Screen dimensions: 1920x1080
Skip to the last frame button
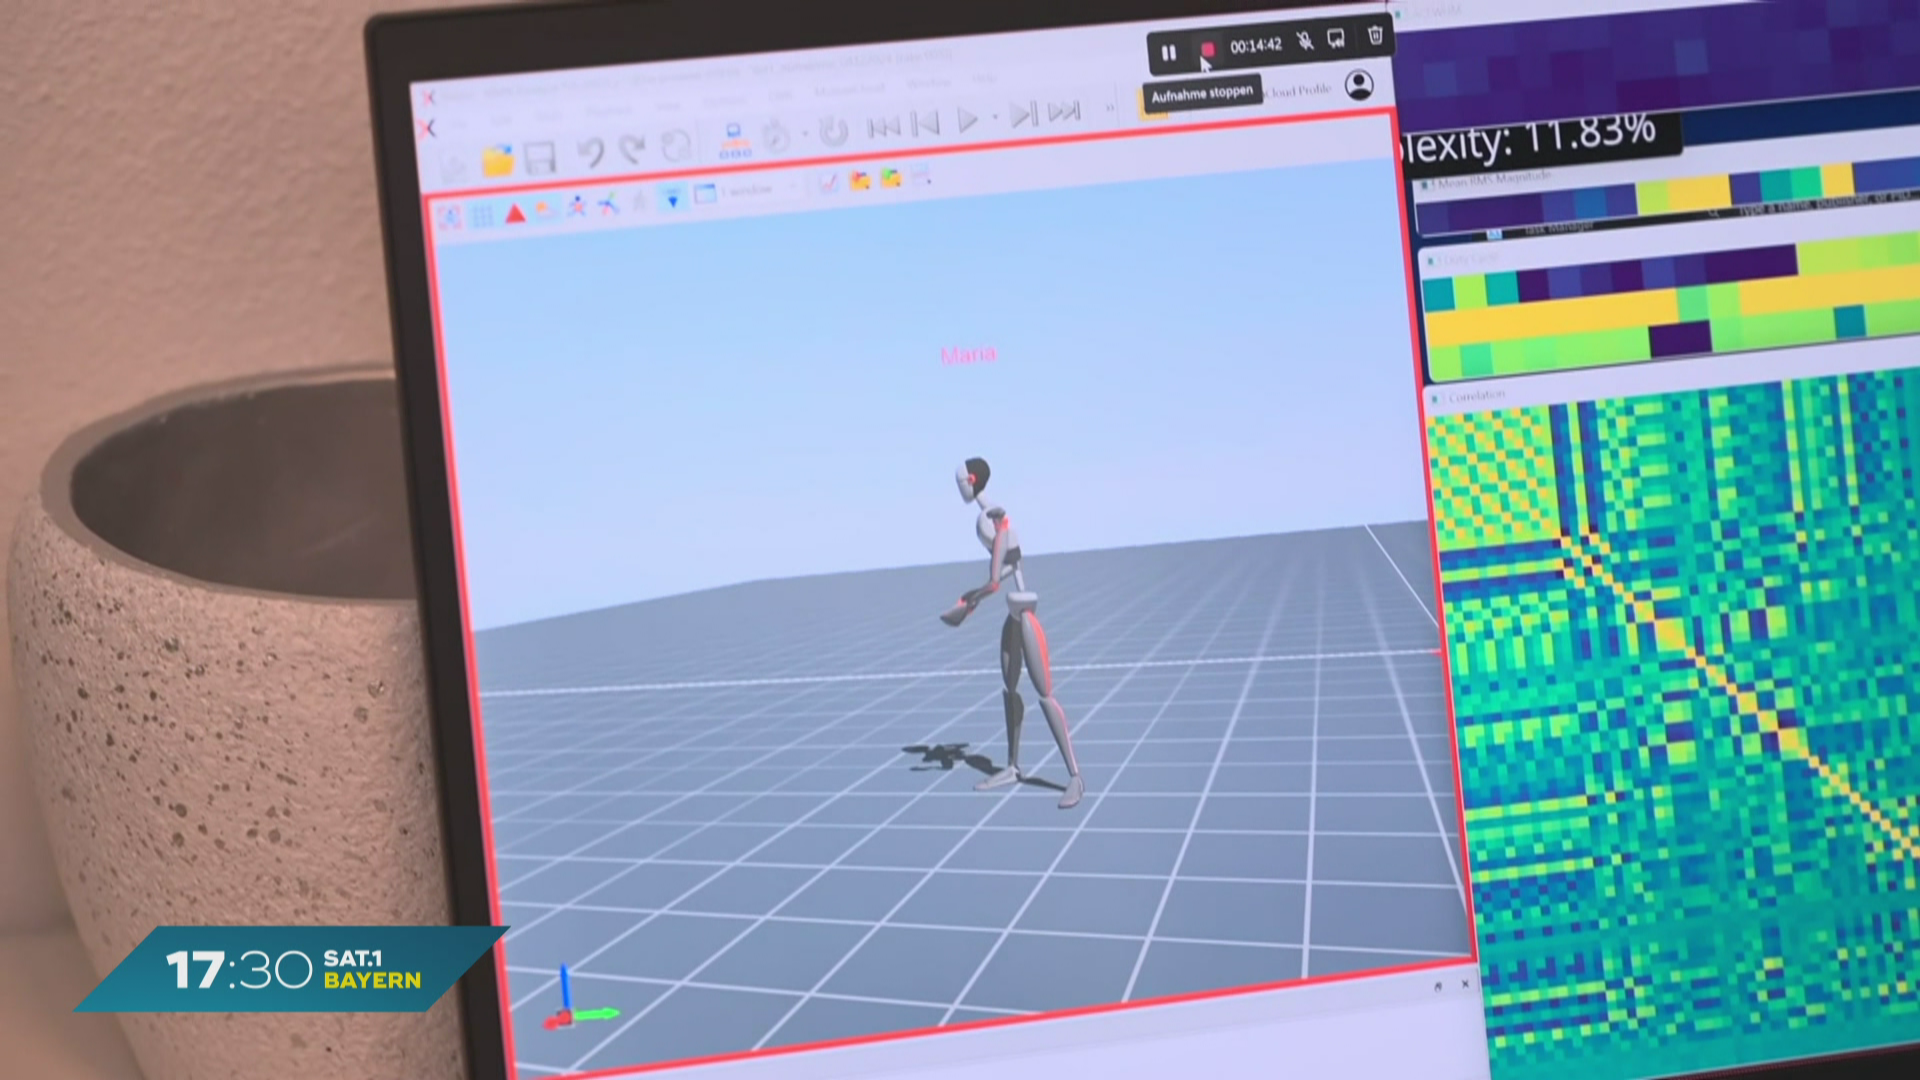pyautogui.click(x=1065, y=111)
